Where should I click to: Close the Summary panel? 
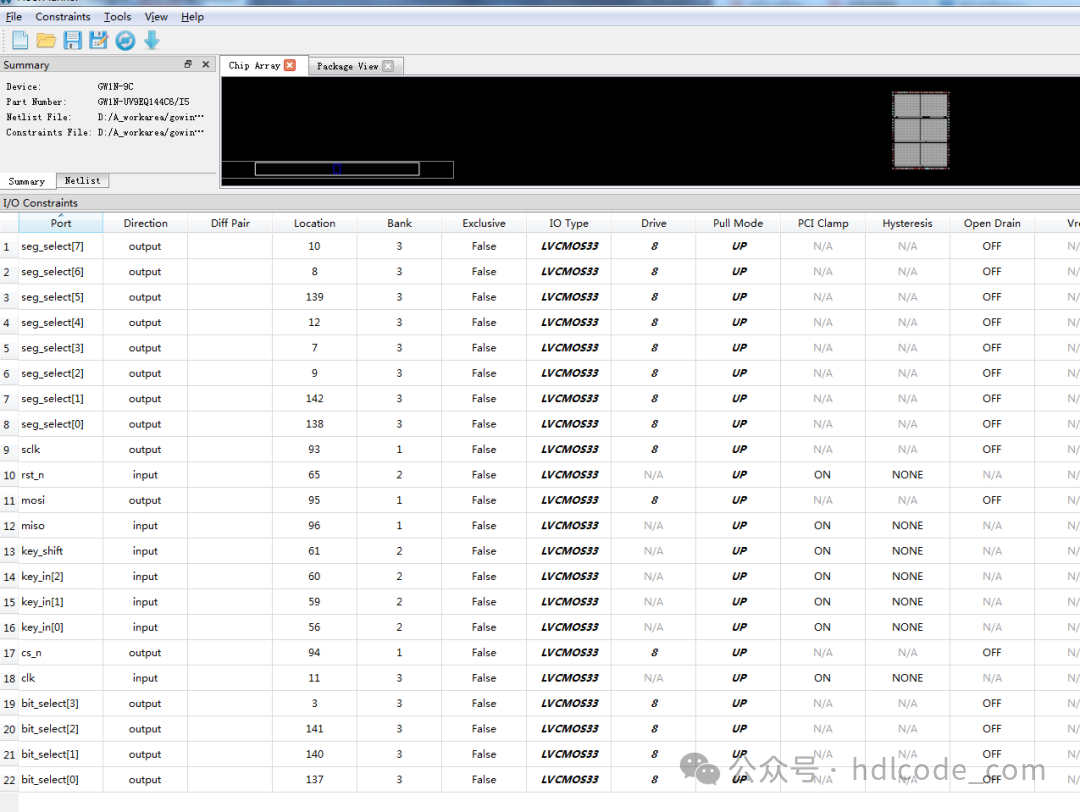click(x=205, y=64)
